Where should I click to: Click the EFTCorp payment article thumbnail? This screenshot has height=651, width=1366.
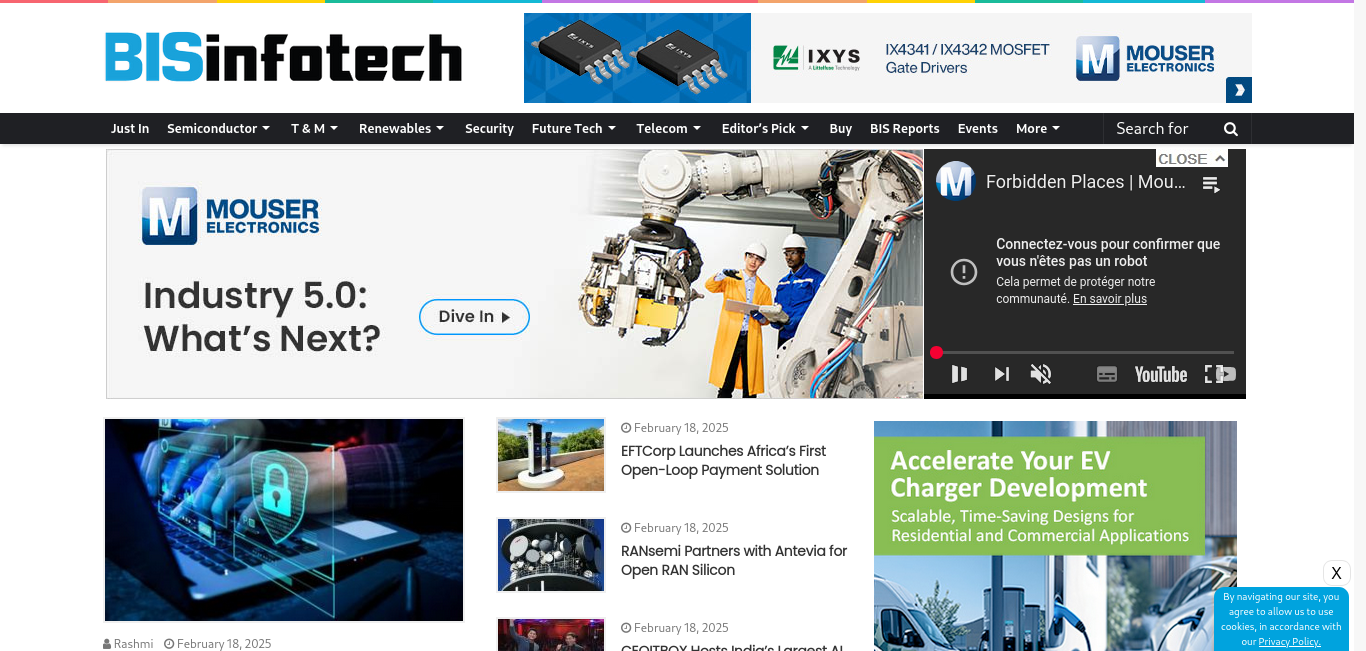point(551,455)
